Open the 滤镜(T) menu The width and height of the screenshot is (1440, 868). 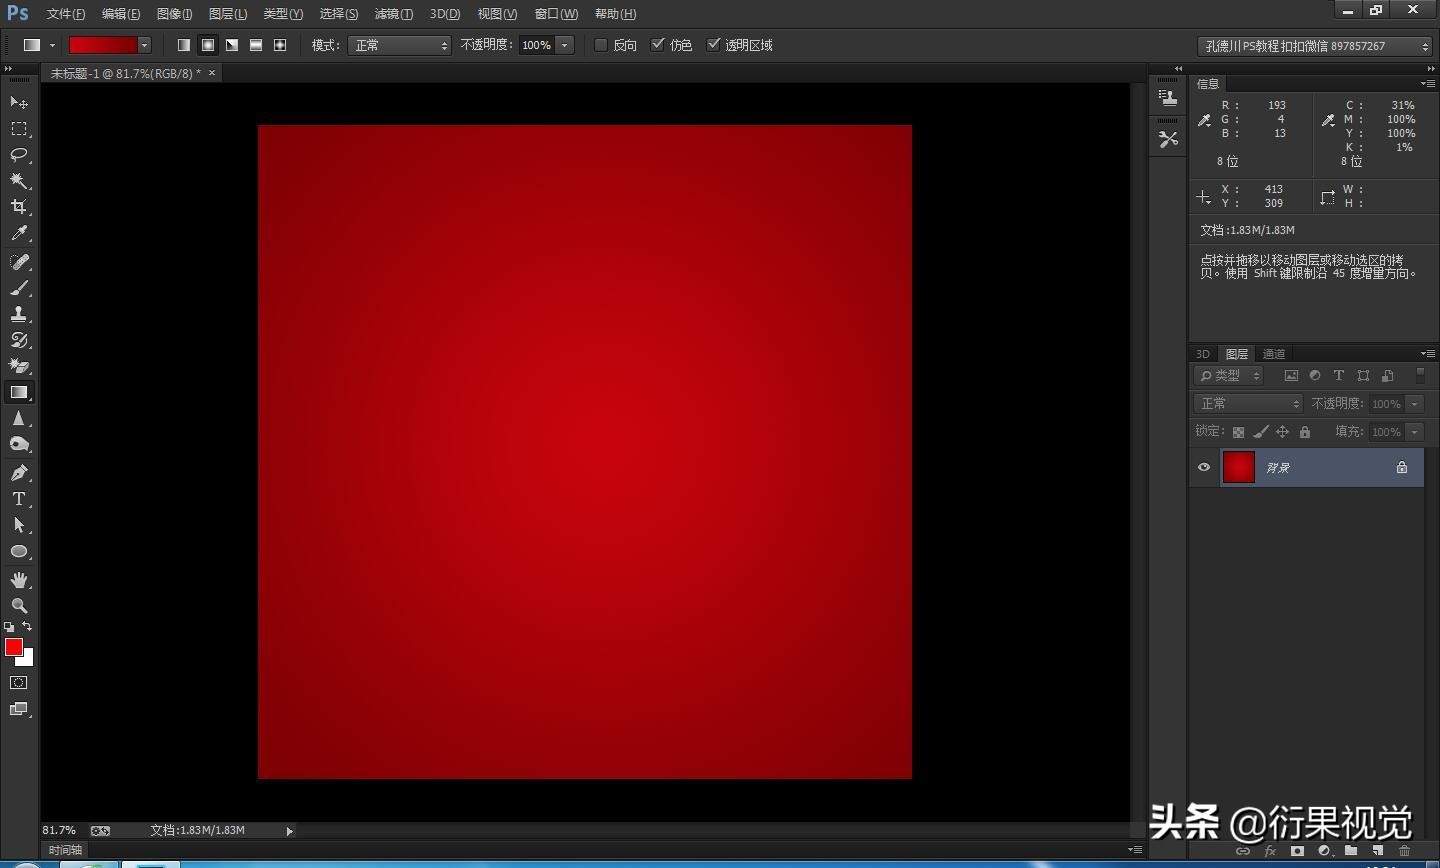click(x=393, y=13)
